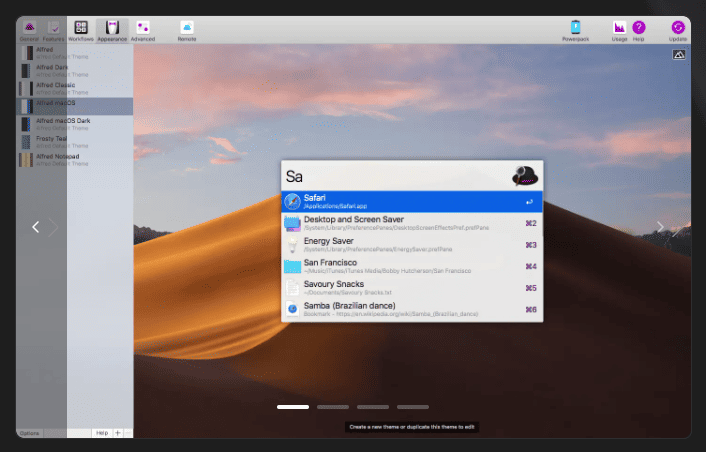Open the Savoury Snacks document result
Image resolution: width=706 pixels, height=452 pixels.
click(412, 288)
